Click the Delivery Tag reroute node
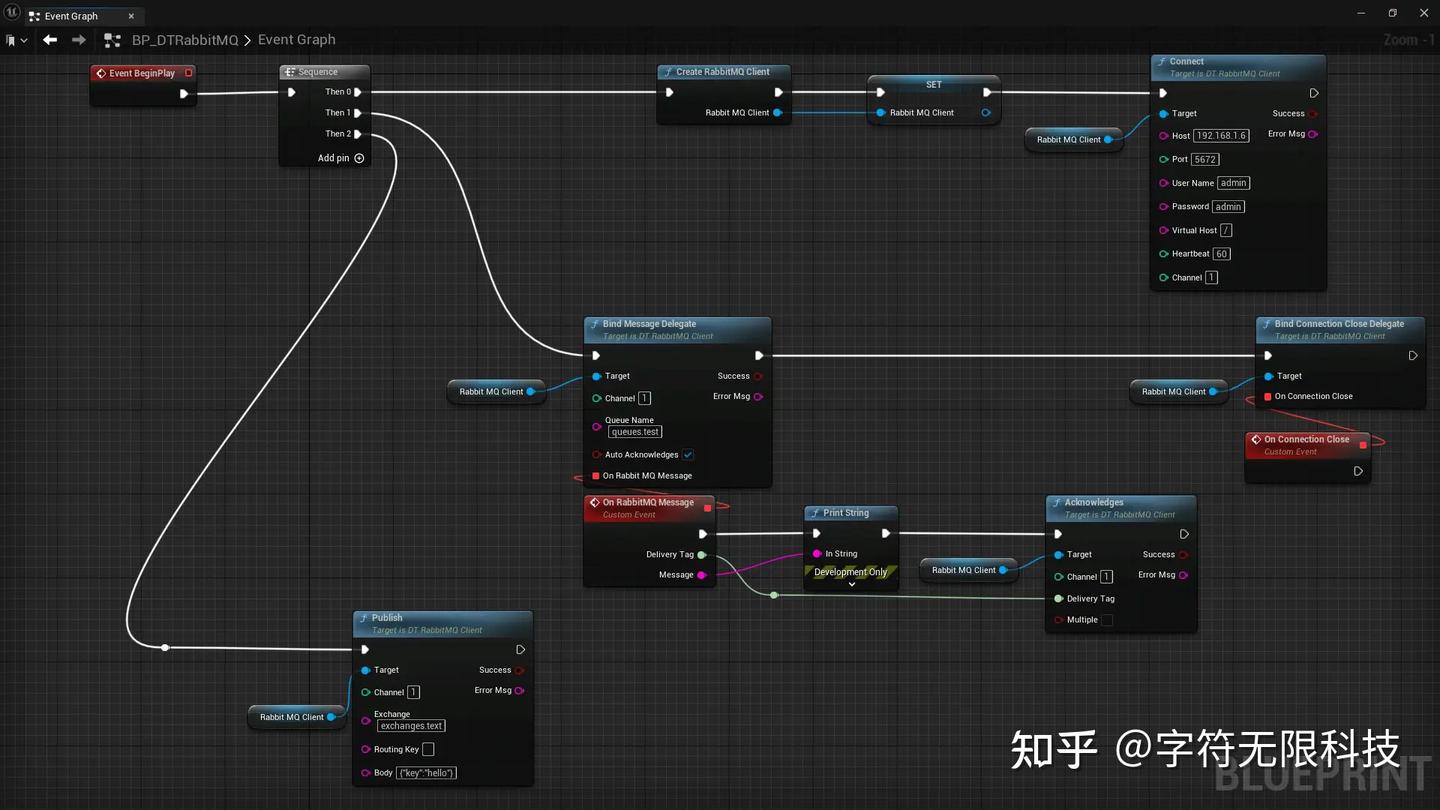 tap(774, 595)
